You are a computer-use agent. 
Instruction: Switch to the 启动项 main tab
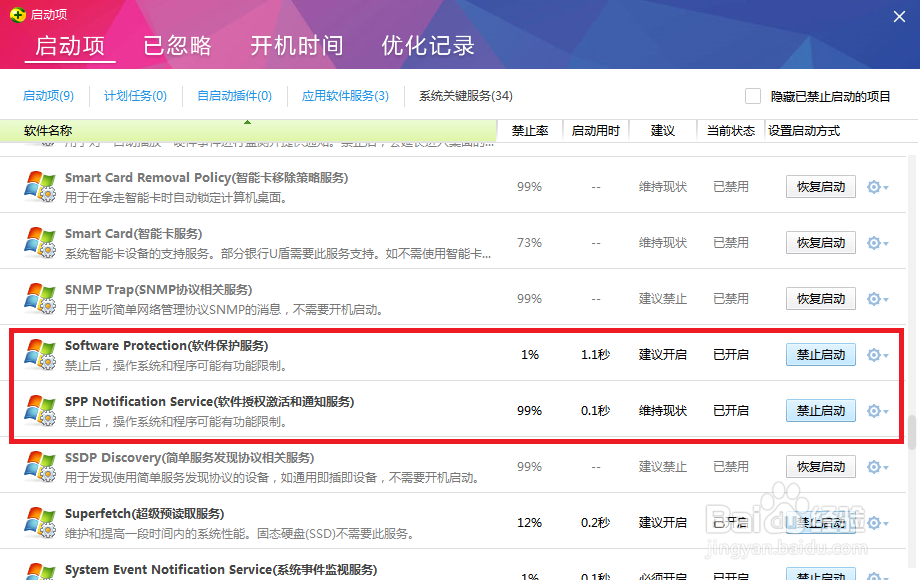[70, 46]
